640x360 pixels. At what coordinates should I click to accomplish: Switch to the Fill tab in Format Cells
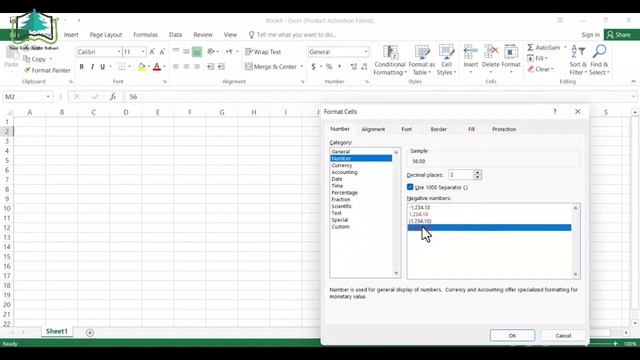pos(471,129)
